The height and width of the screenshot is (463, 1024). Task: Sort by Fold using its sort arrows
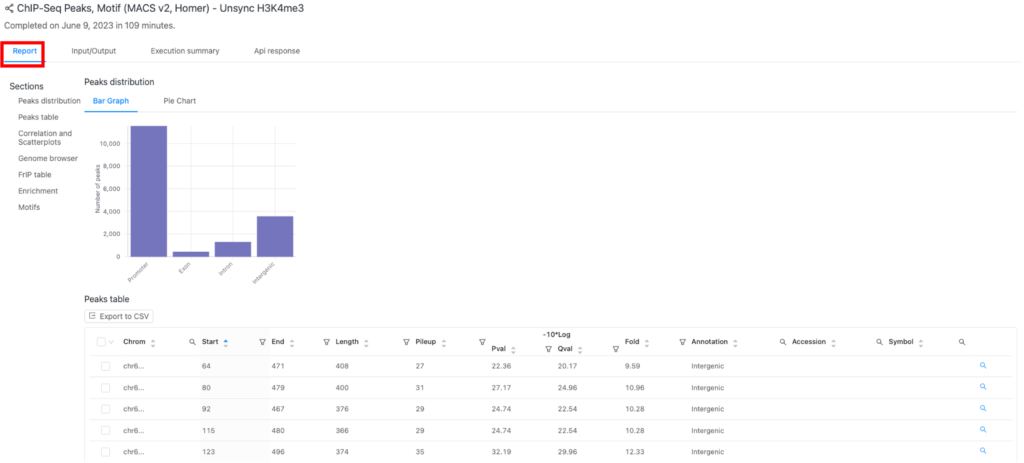647,342
